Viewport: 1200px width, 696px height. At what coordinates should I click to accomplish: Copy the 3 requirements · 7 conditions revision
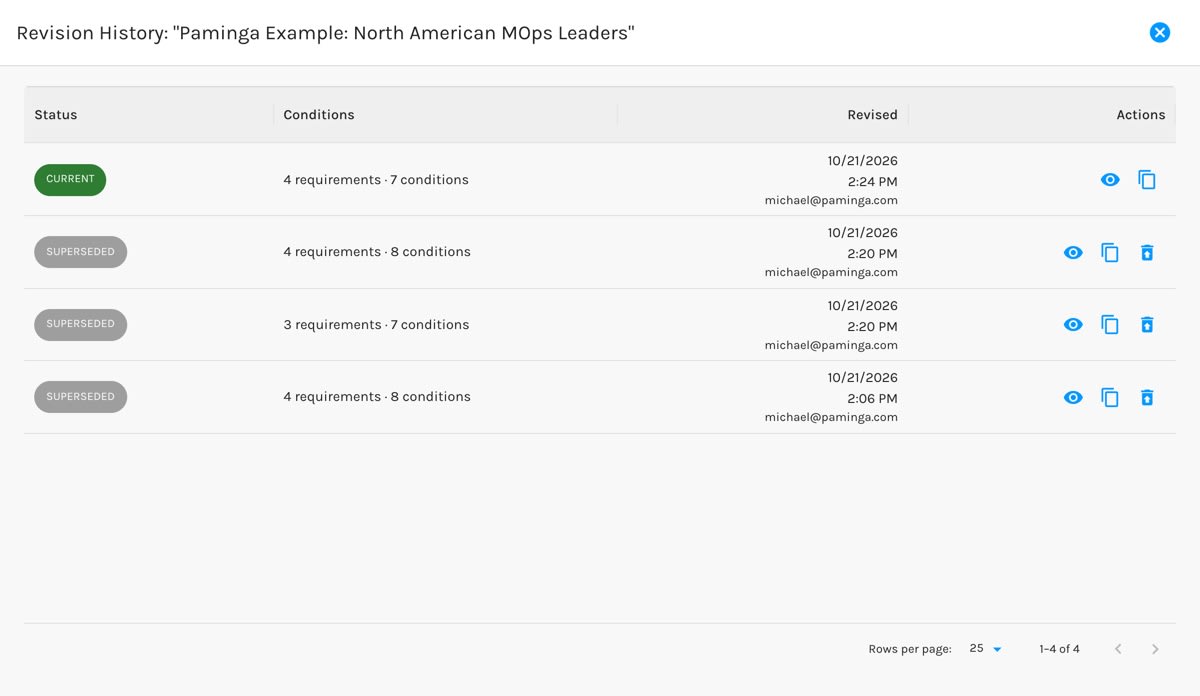click(x=1110, y=325)
